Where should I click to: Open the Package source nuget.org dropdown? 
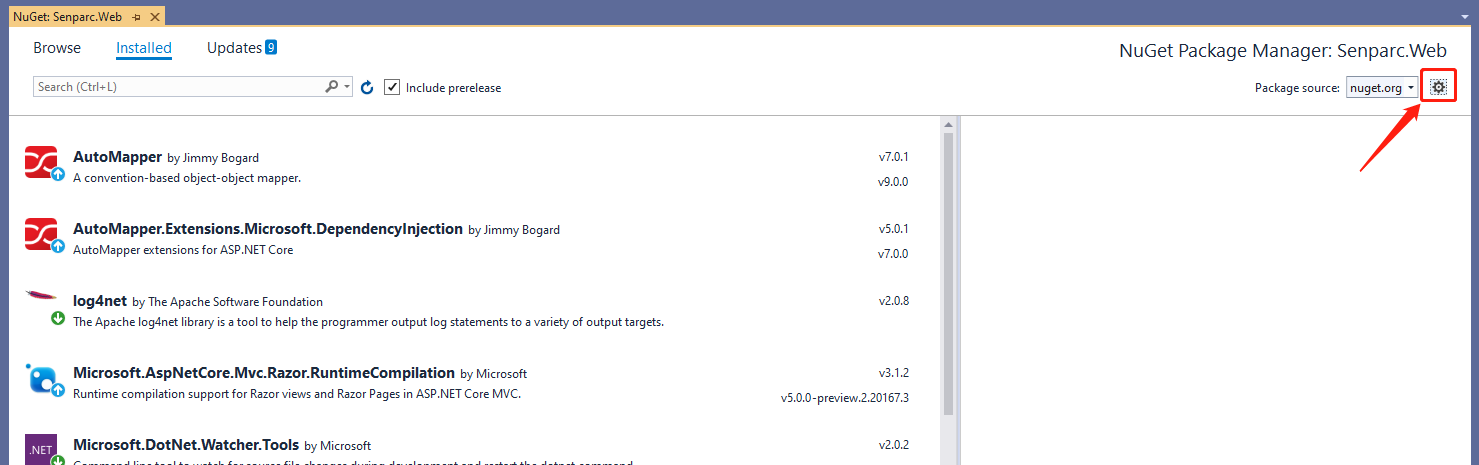tap(1382, 87)
